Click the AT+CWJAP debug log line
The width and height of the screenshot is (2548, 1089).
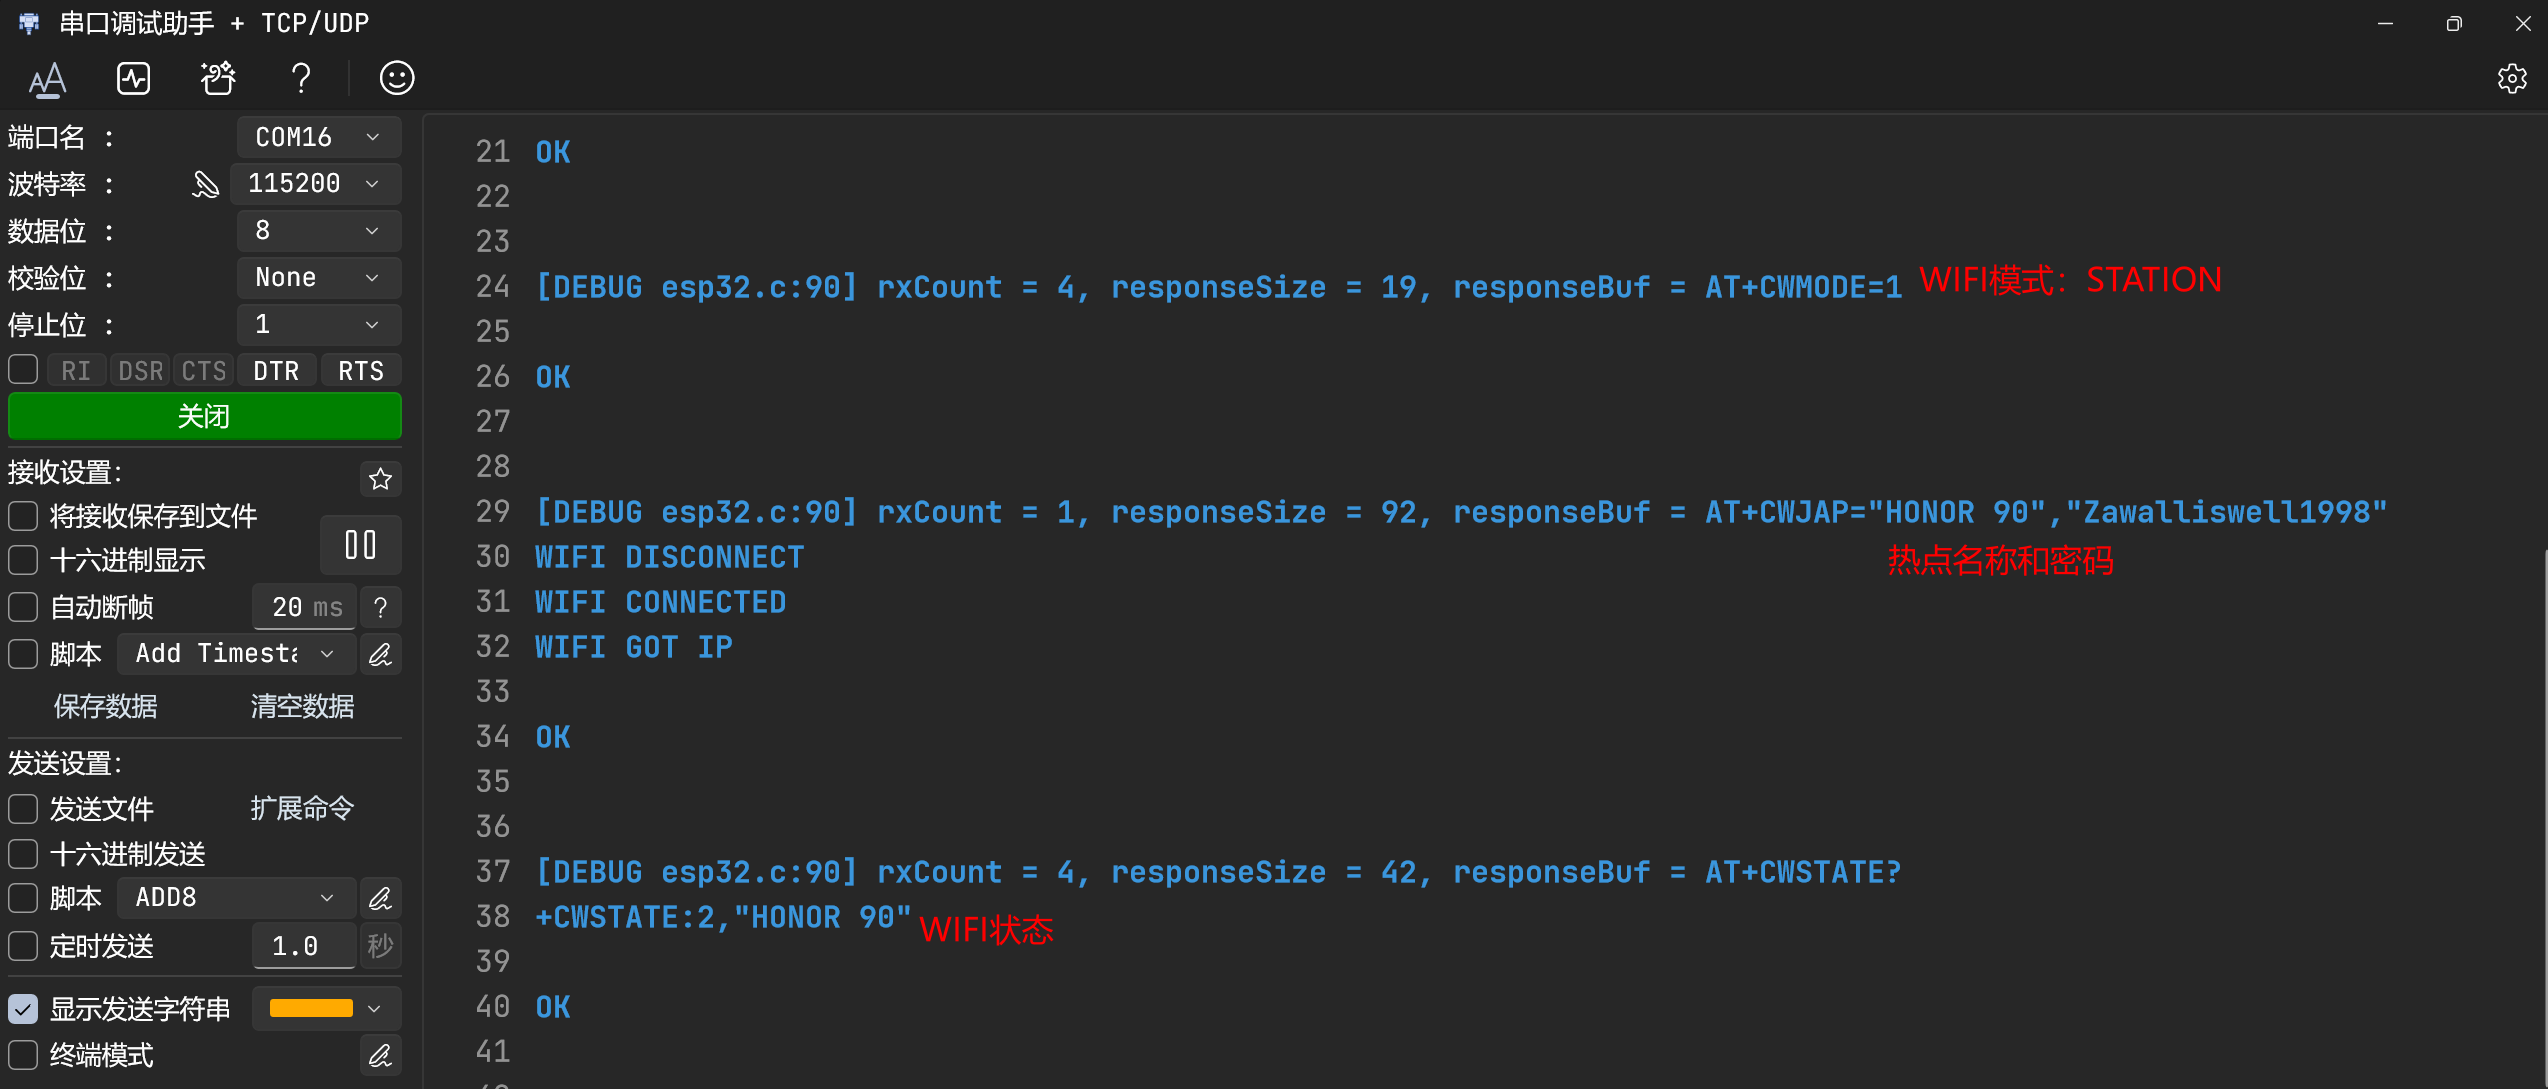click(x=1461, y=513)
